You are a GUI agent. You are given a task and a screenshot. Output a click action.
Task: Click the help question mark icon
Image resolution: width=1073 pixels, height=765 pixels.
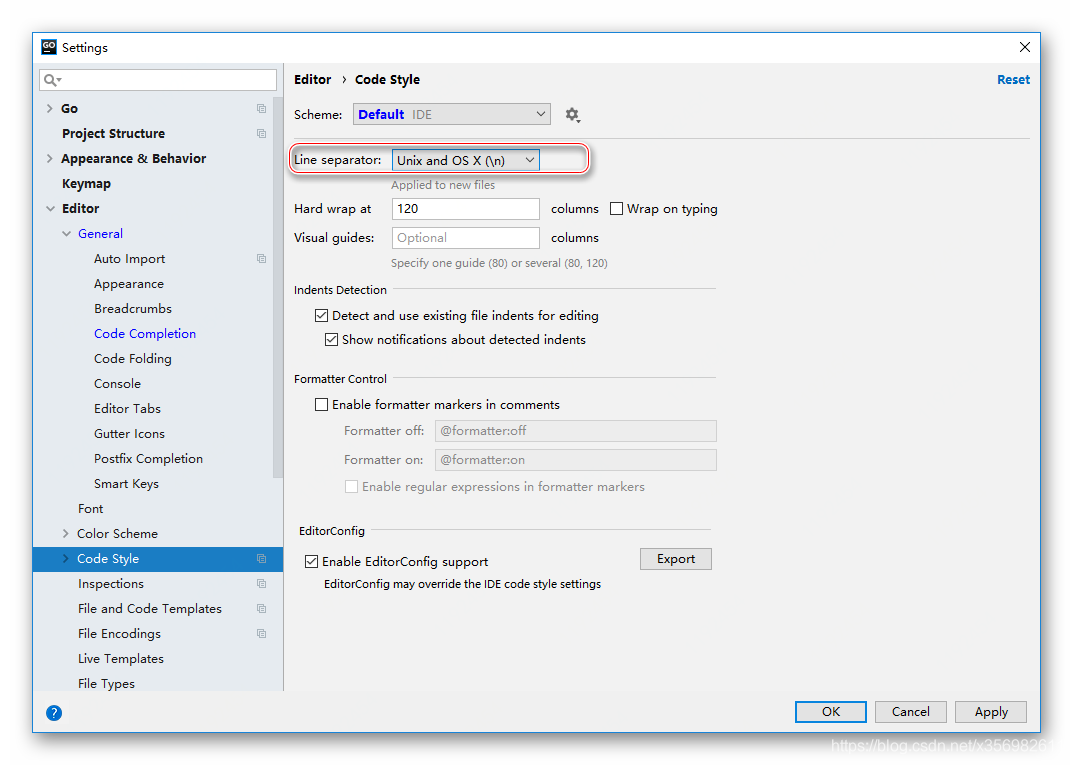click(54, 713)
